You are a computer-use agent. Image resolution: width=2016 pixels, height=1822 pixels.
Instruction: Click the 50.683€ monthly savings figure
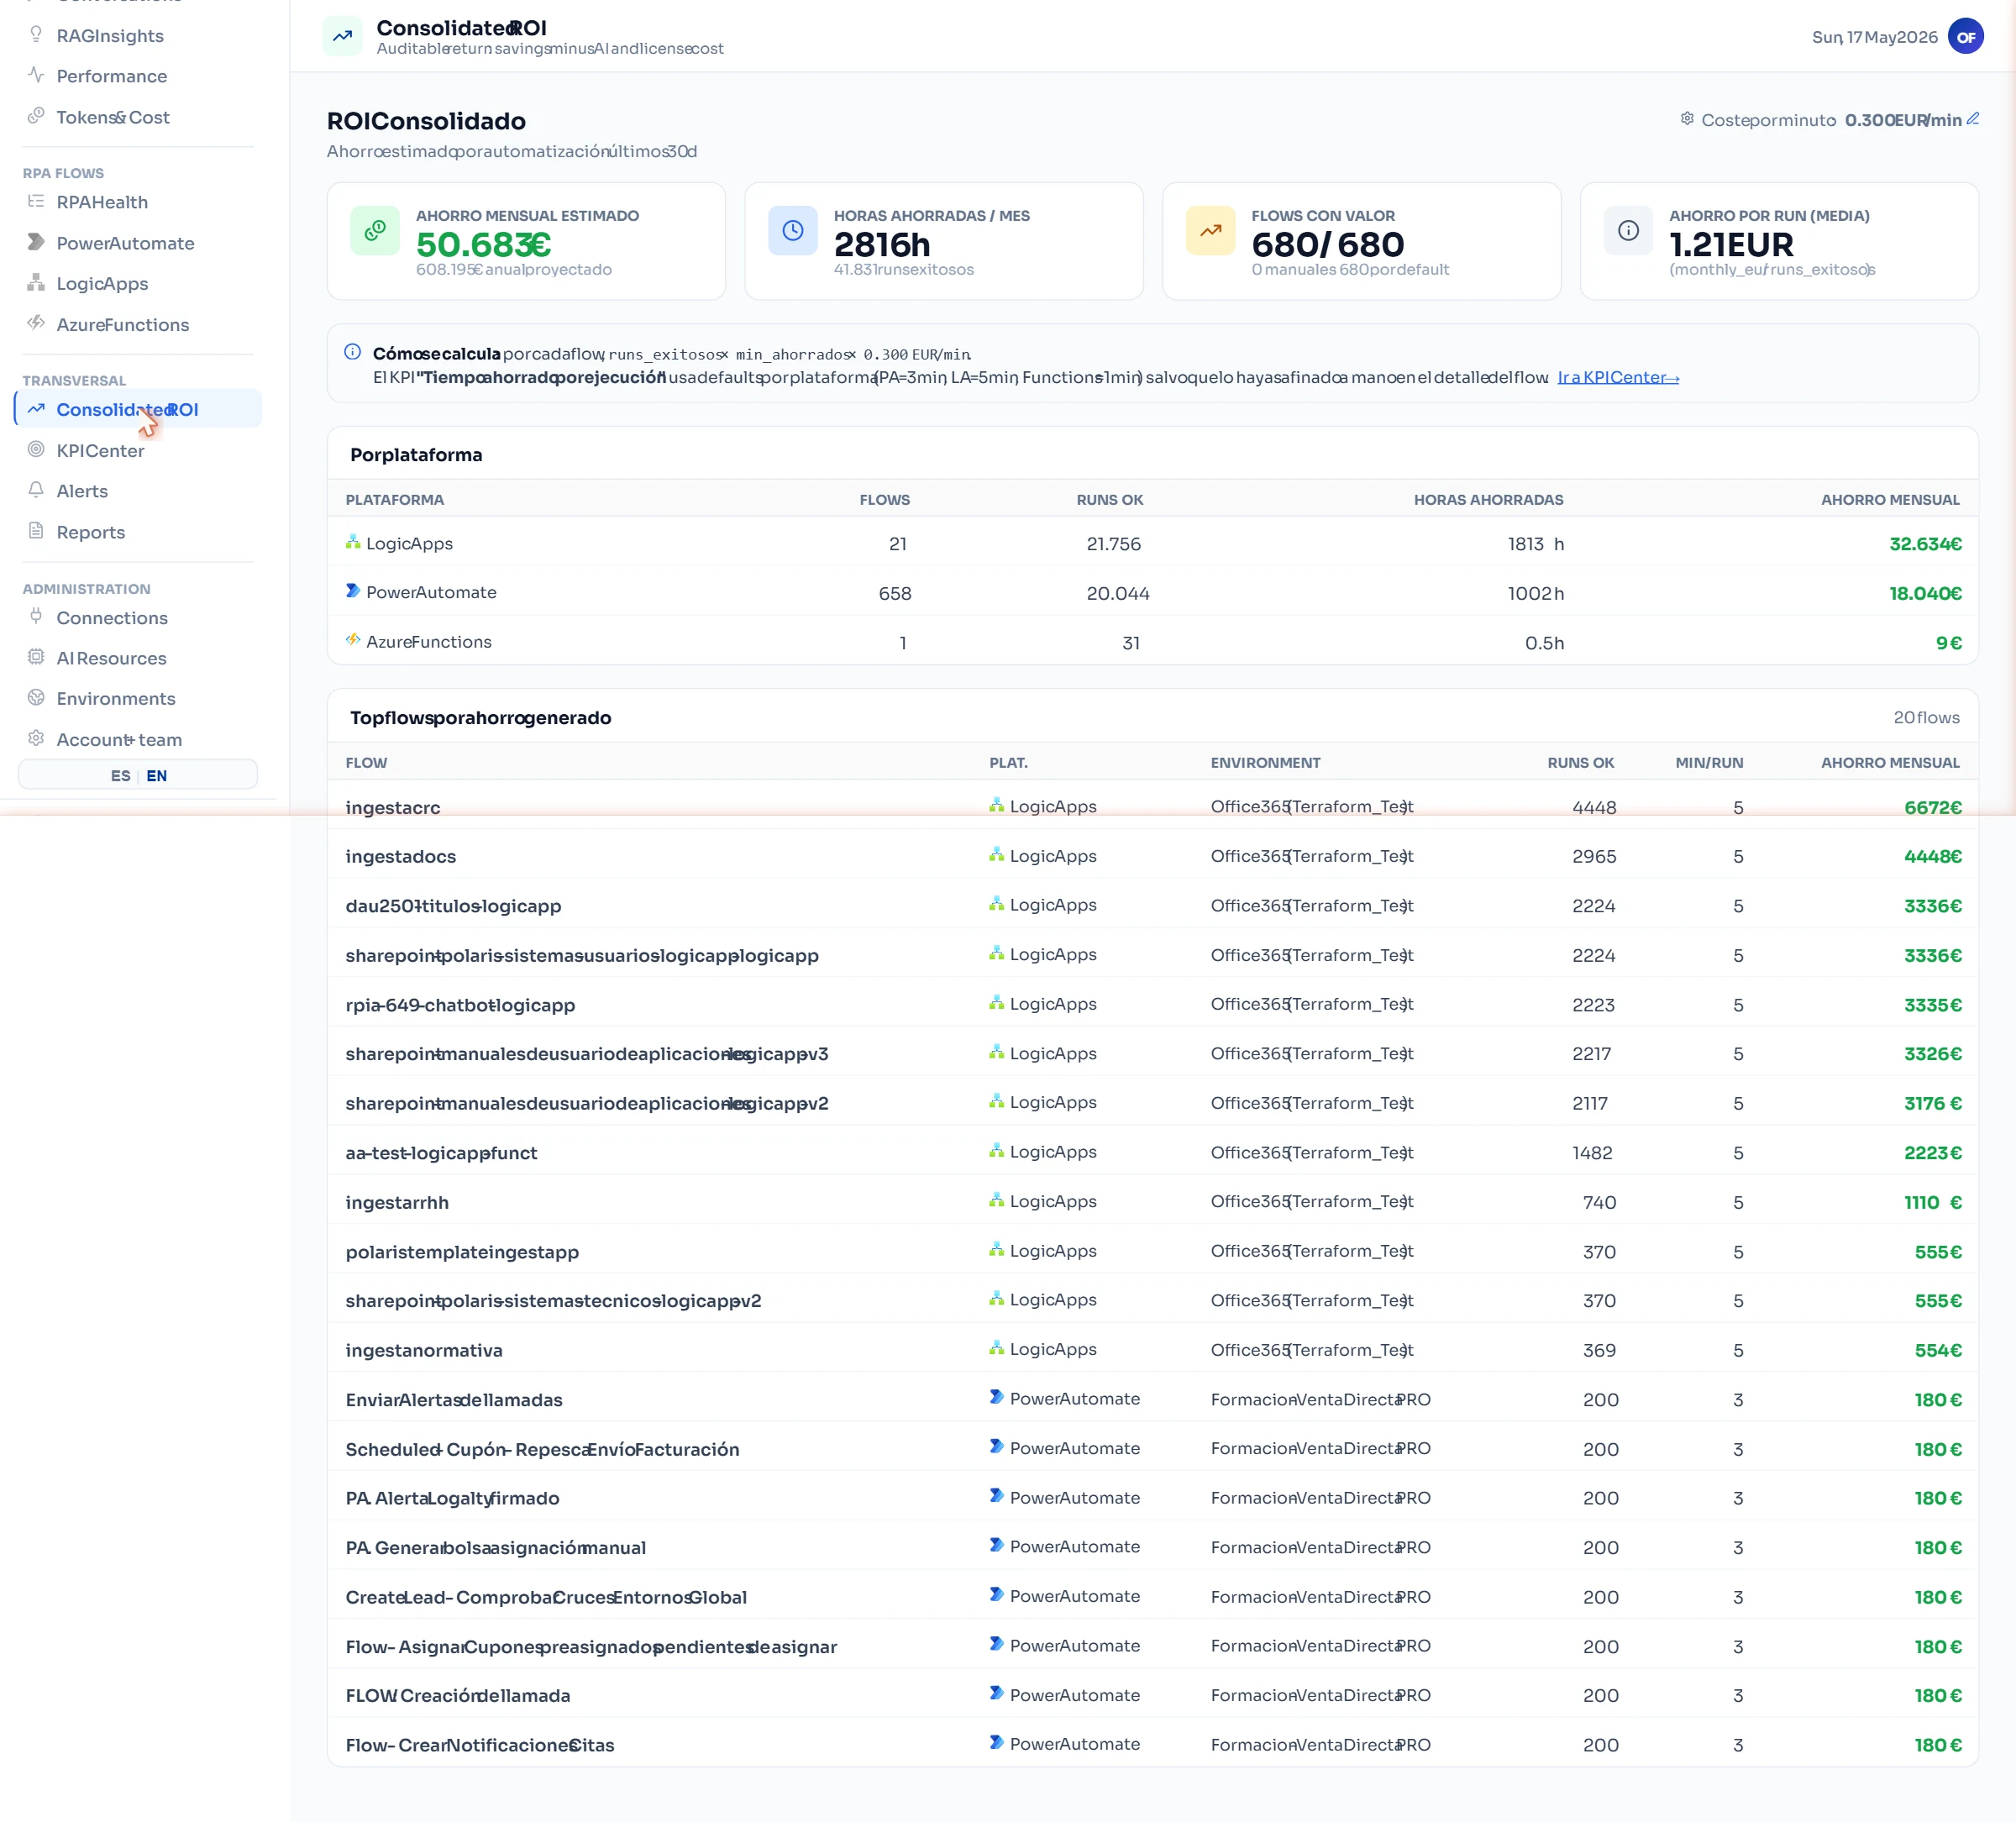tap(484, 244)
